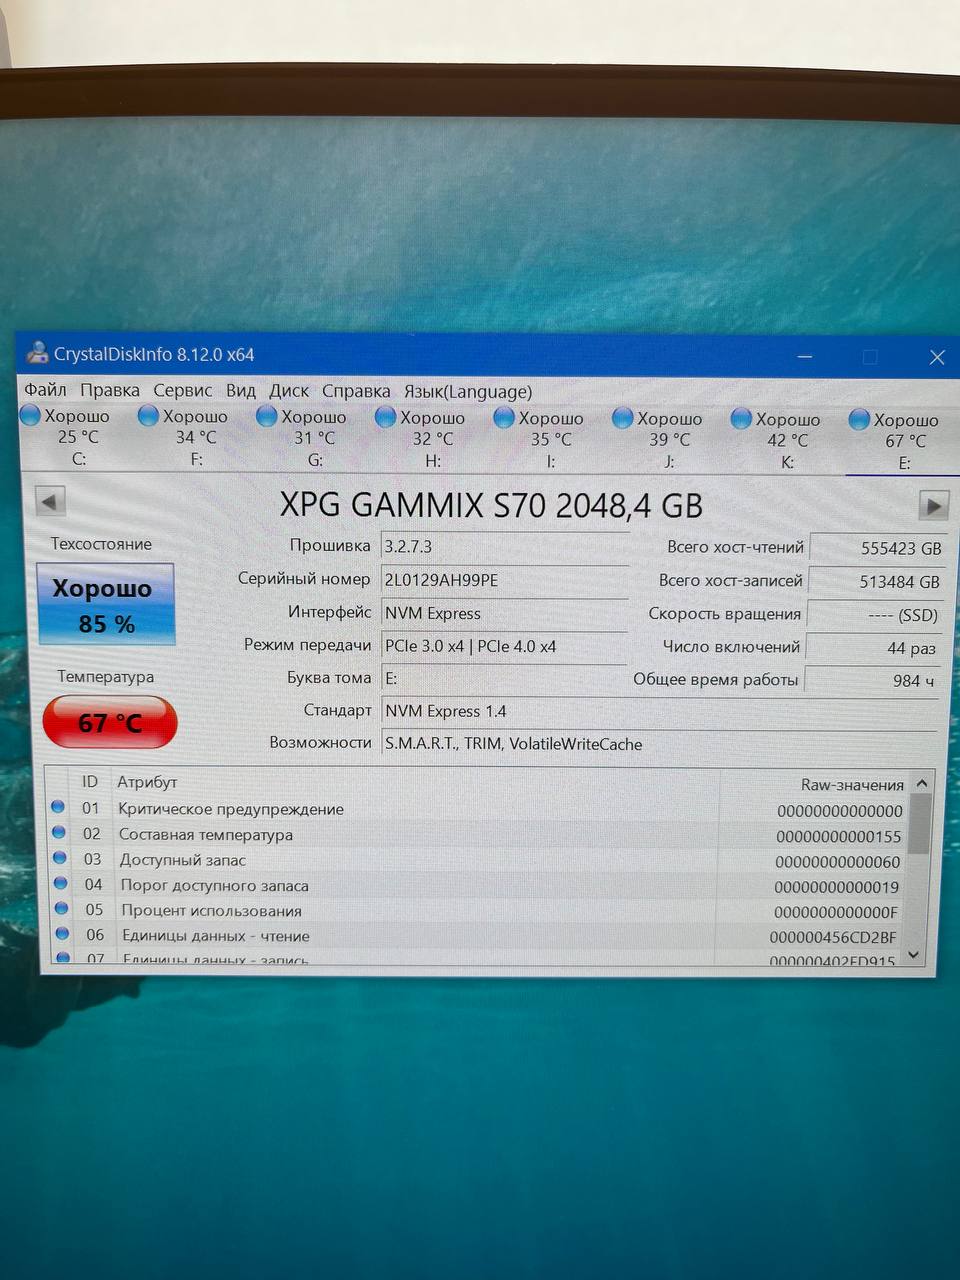The image size is (960, 1280).
Task: Click raw value 000000456CD2BF
Action: (x=833, y=937)
